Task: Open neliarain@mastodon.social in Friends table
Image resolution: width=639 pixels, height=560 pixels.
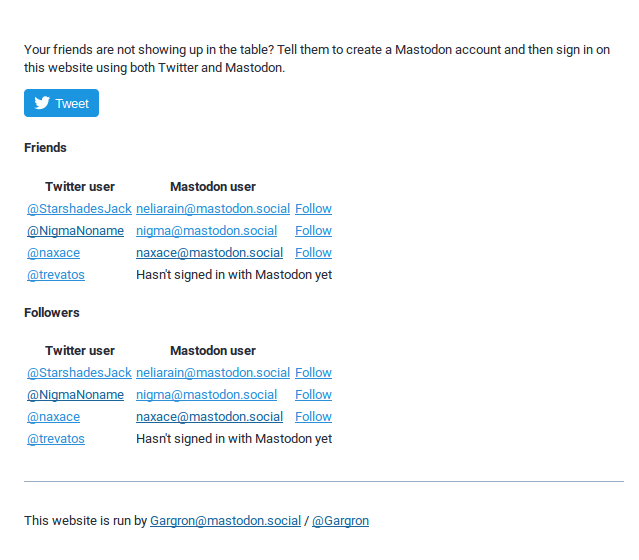Action: 213,209
